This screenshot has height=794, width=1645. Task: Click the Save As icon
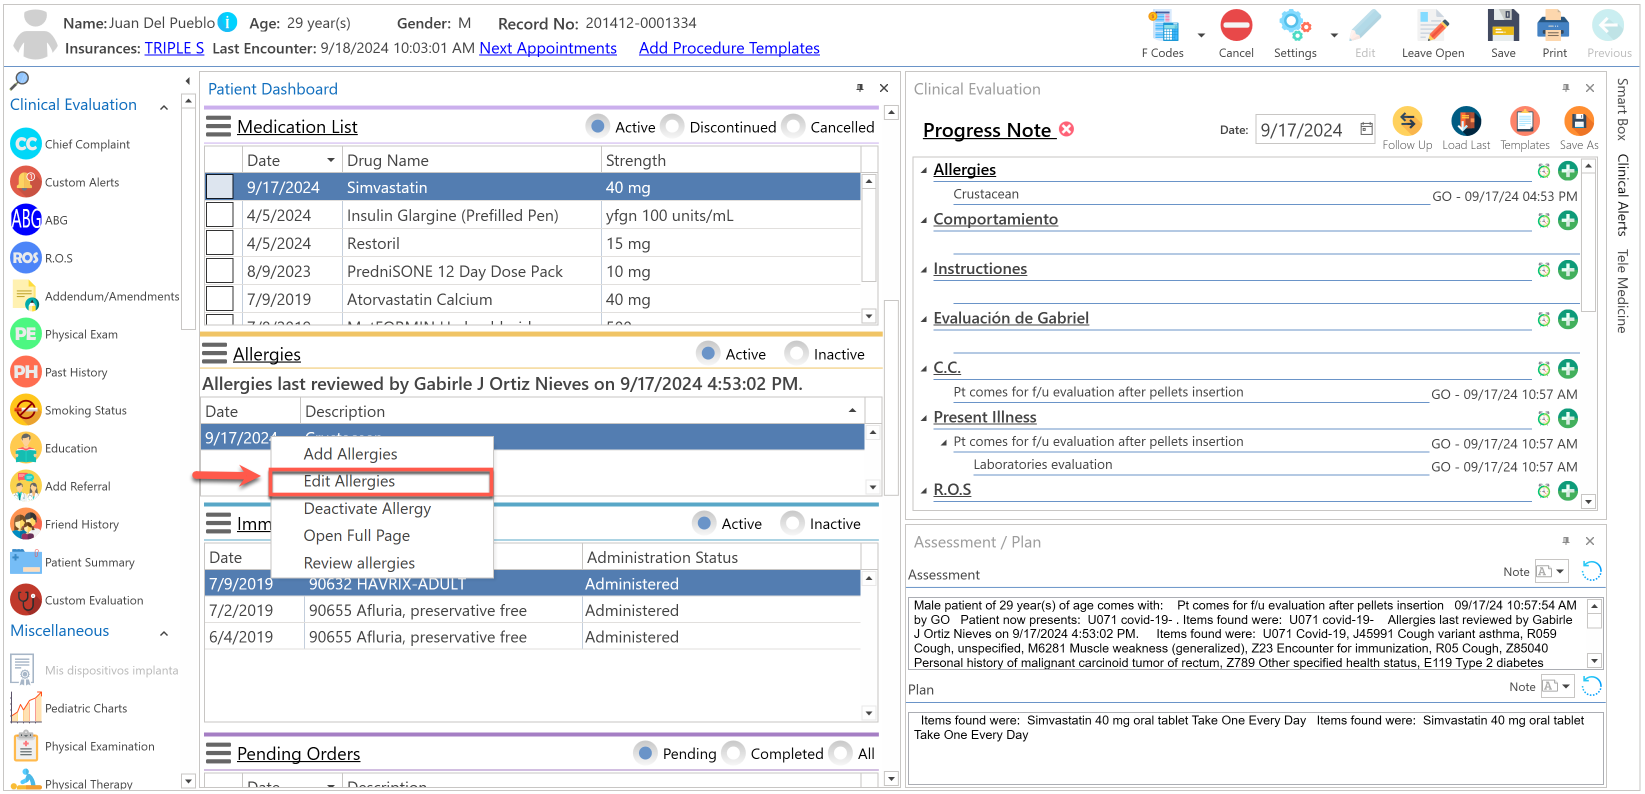(1579, 121)
